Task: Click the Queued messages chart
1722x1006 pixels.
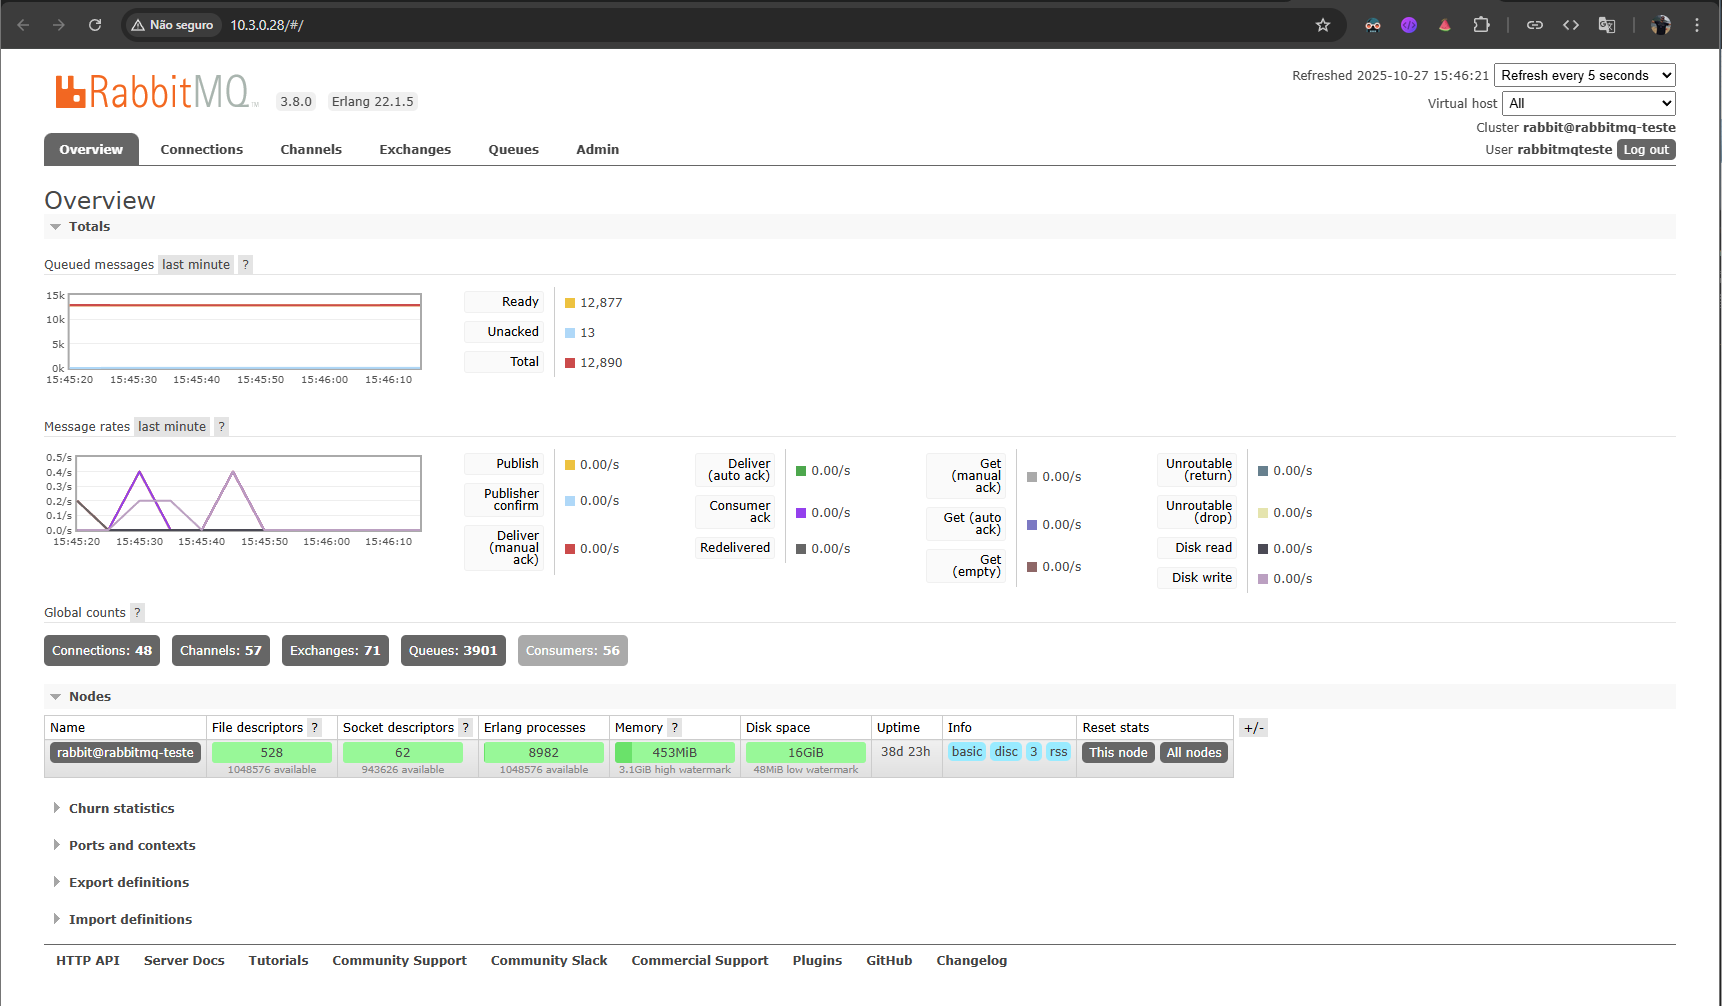Action: [x=245, y=332]
